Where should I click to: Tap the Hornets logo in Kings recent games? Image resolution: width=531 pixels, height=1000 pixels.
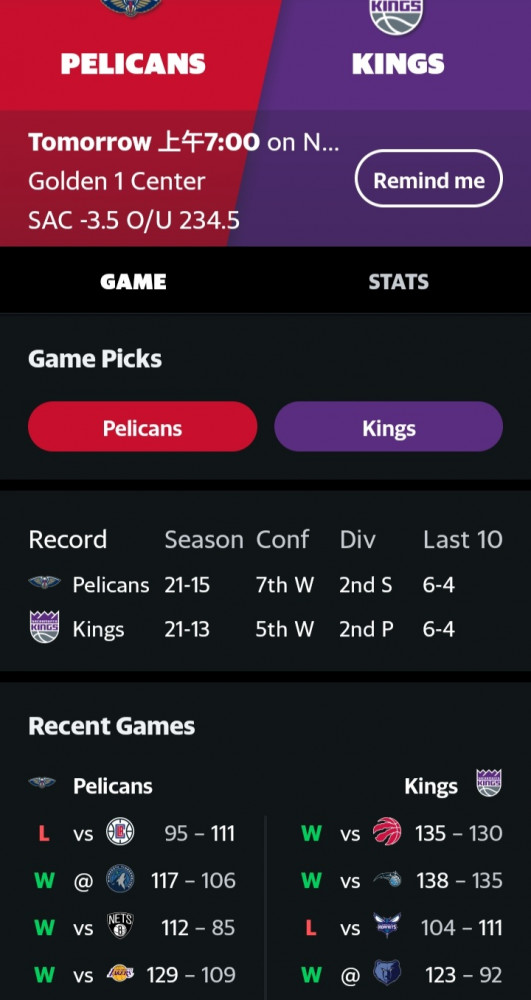[387, 926]
